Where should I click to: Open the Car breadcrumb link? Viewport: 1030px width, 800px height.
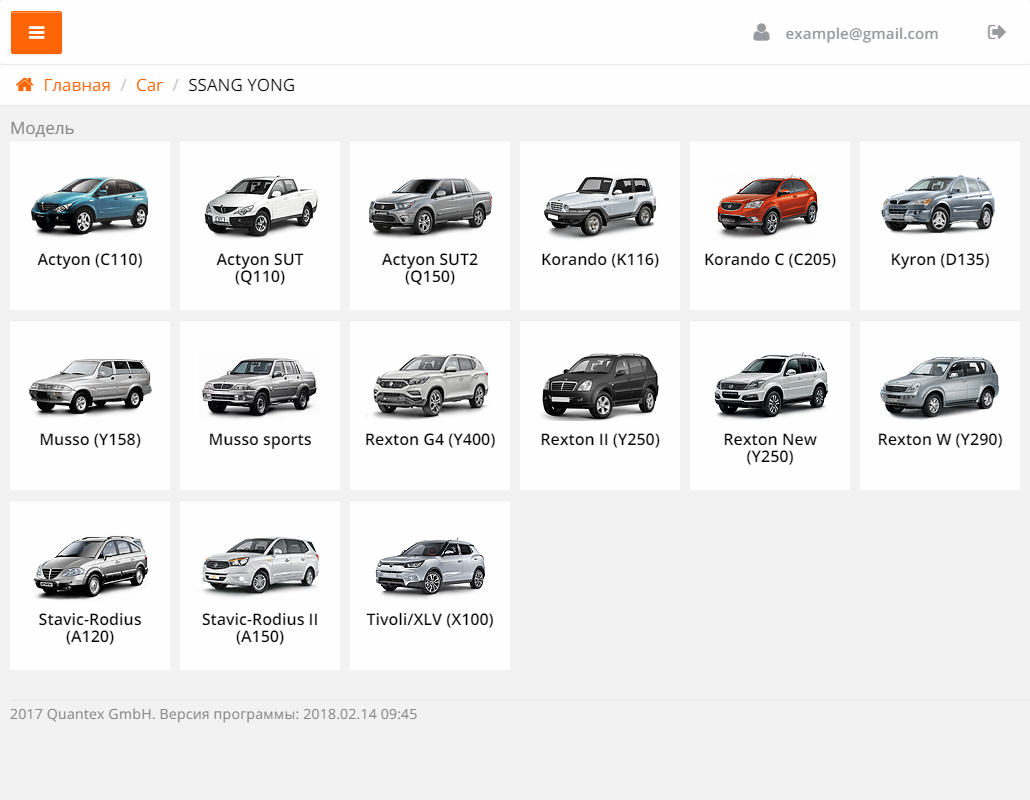click(149, 85)
